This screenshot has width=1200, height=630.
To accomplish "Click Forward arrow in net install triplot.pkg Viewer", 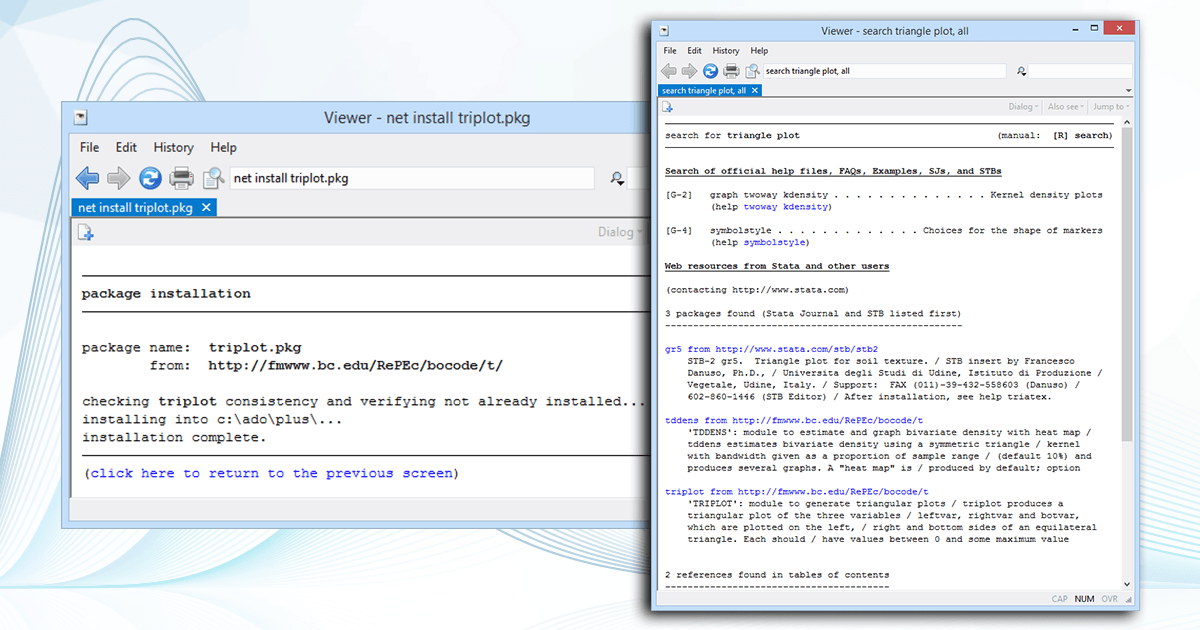I will pos(119,178).
